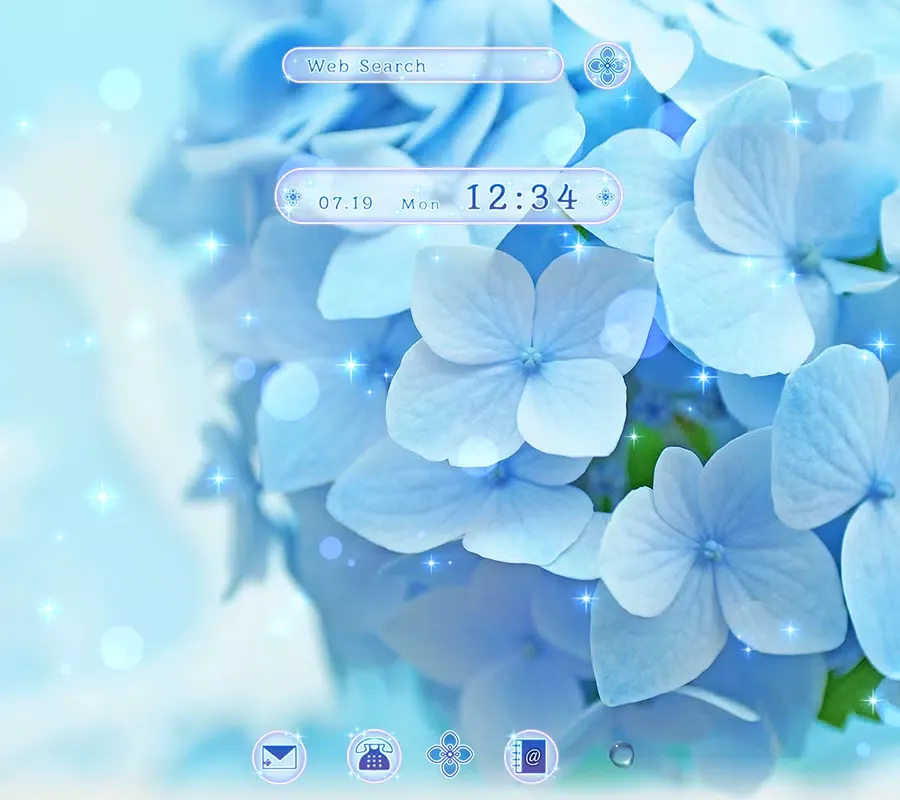Tap the 07.19 date text
Image resolution: width=900 pixels, height=800 pixels.
coord(346,203)
